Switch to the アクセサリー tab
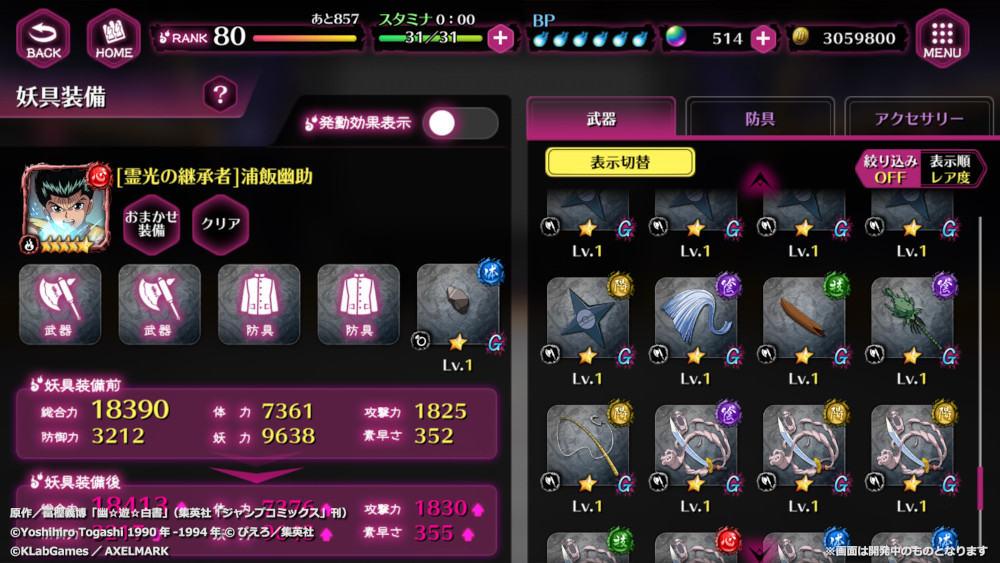The height and width of the screenshot is (563, 1000). click(x=919, y=118)
